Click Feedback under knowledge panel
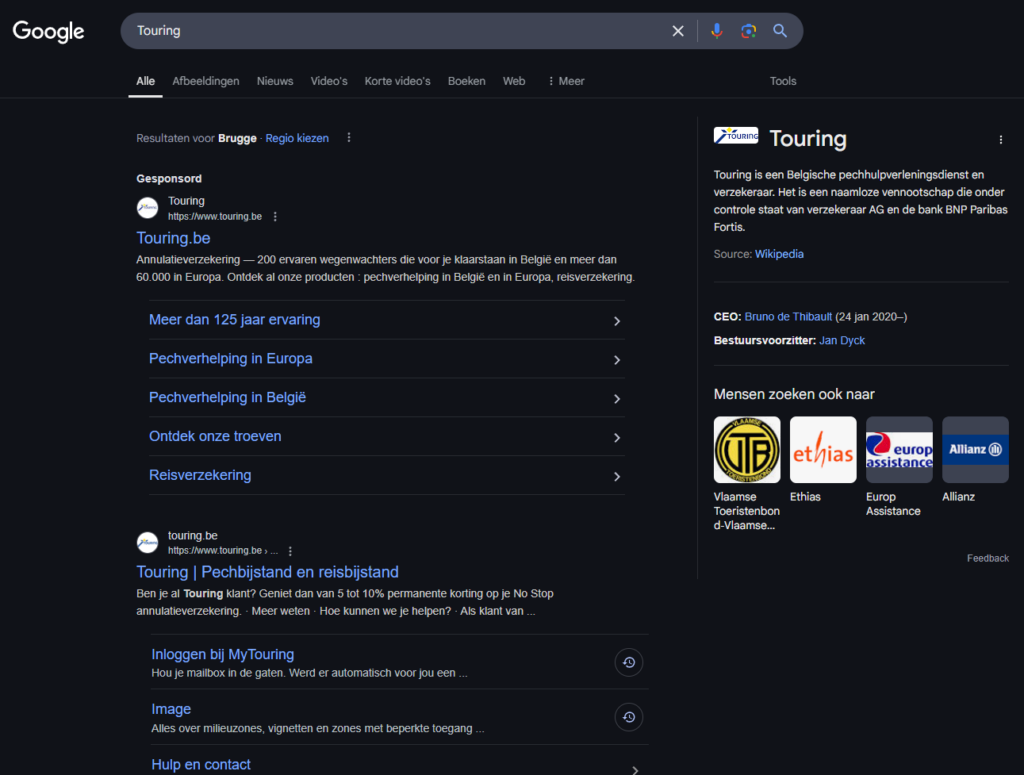 click(987, 558)
